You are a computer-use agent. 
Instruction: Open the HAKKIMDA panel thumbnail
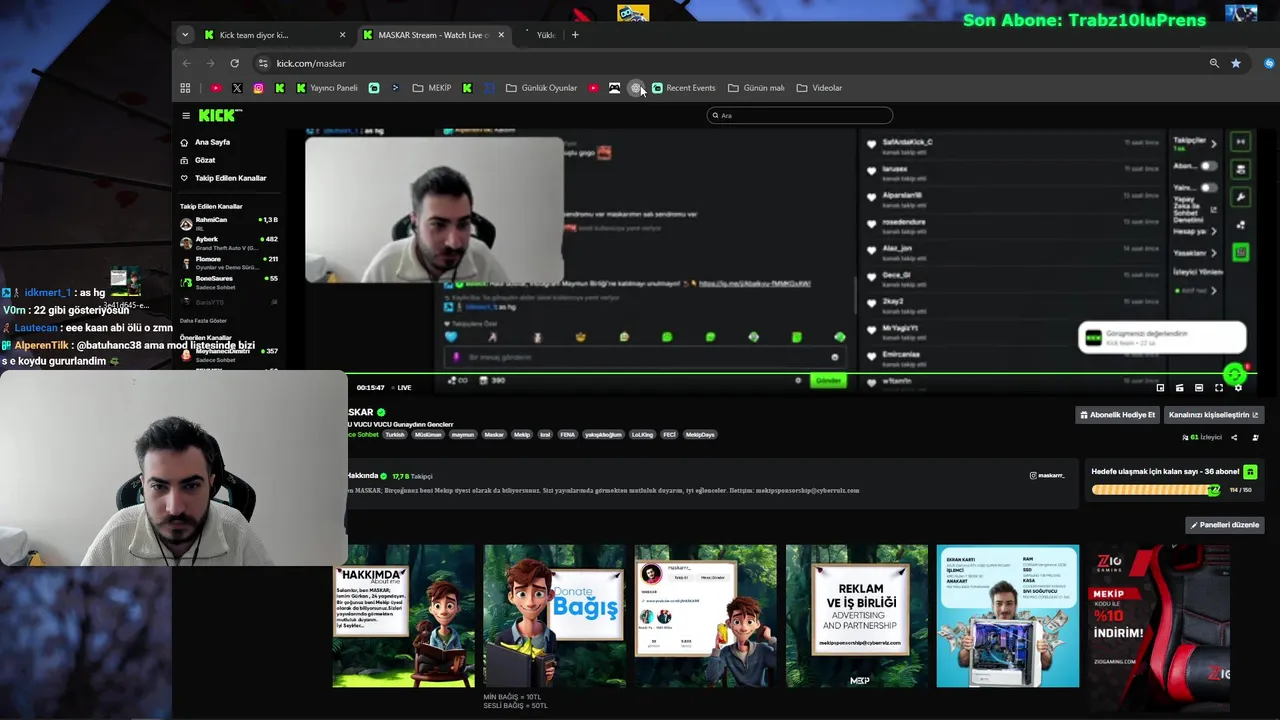[404, 616]
